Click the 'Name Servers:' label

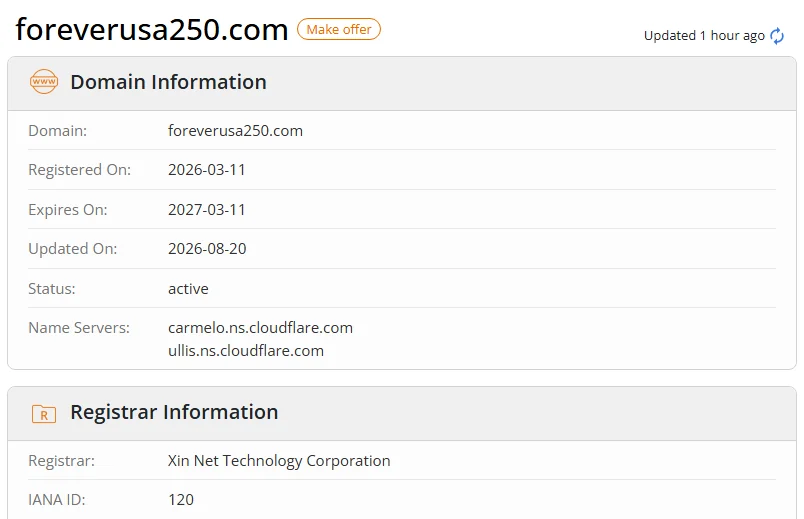pyautogui.click(x=79, y=328)
